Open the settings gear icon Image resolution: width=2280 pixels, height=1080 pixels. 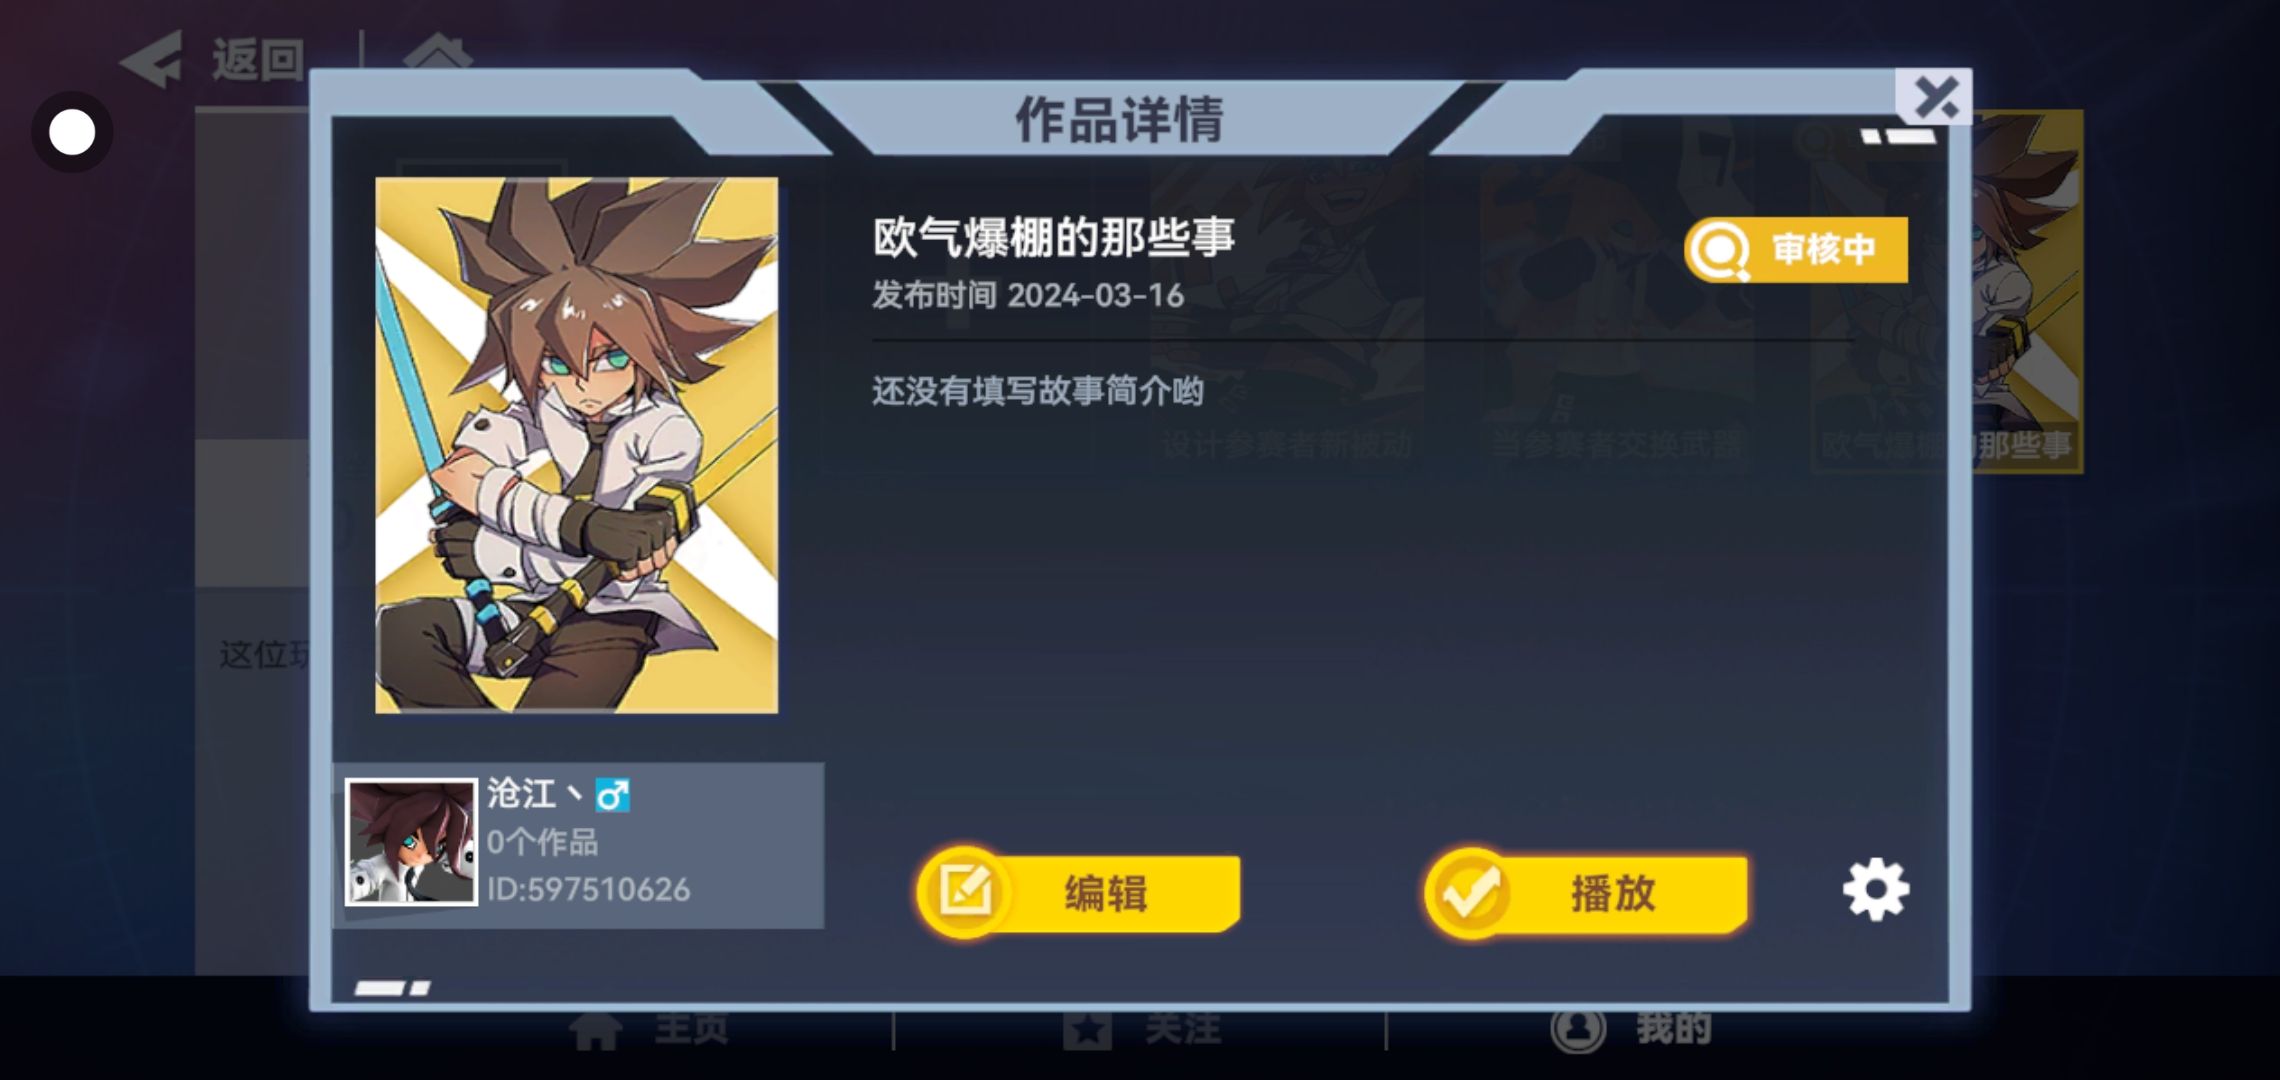(1875, 889)
